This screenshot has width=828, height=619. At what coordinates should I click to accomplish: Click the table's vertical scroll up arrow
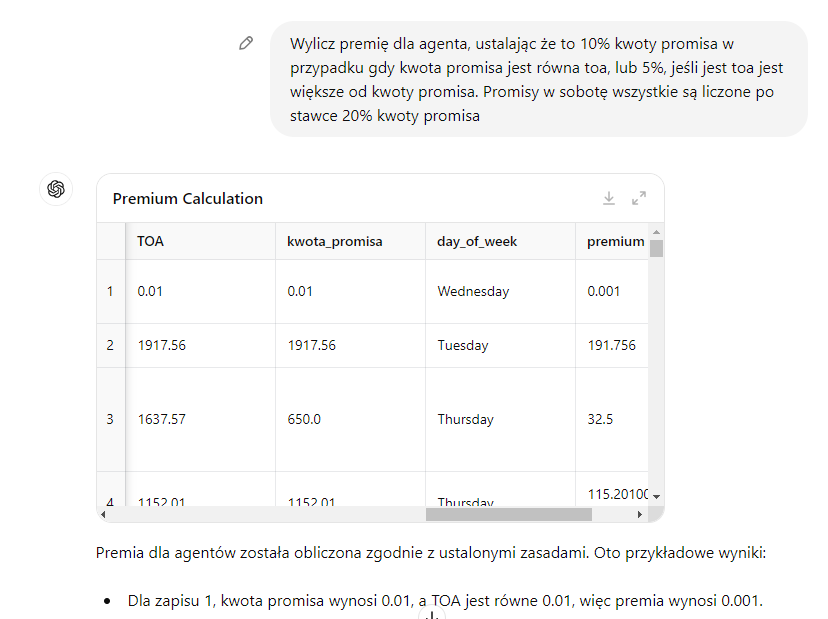tap(657, 233)
